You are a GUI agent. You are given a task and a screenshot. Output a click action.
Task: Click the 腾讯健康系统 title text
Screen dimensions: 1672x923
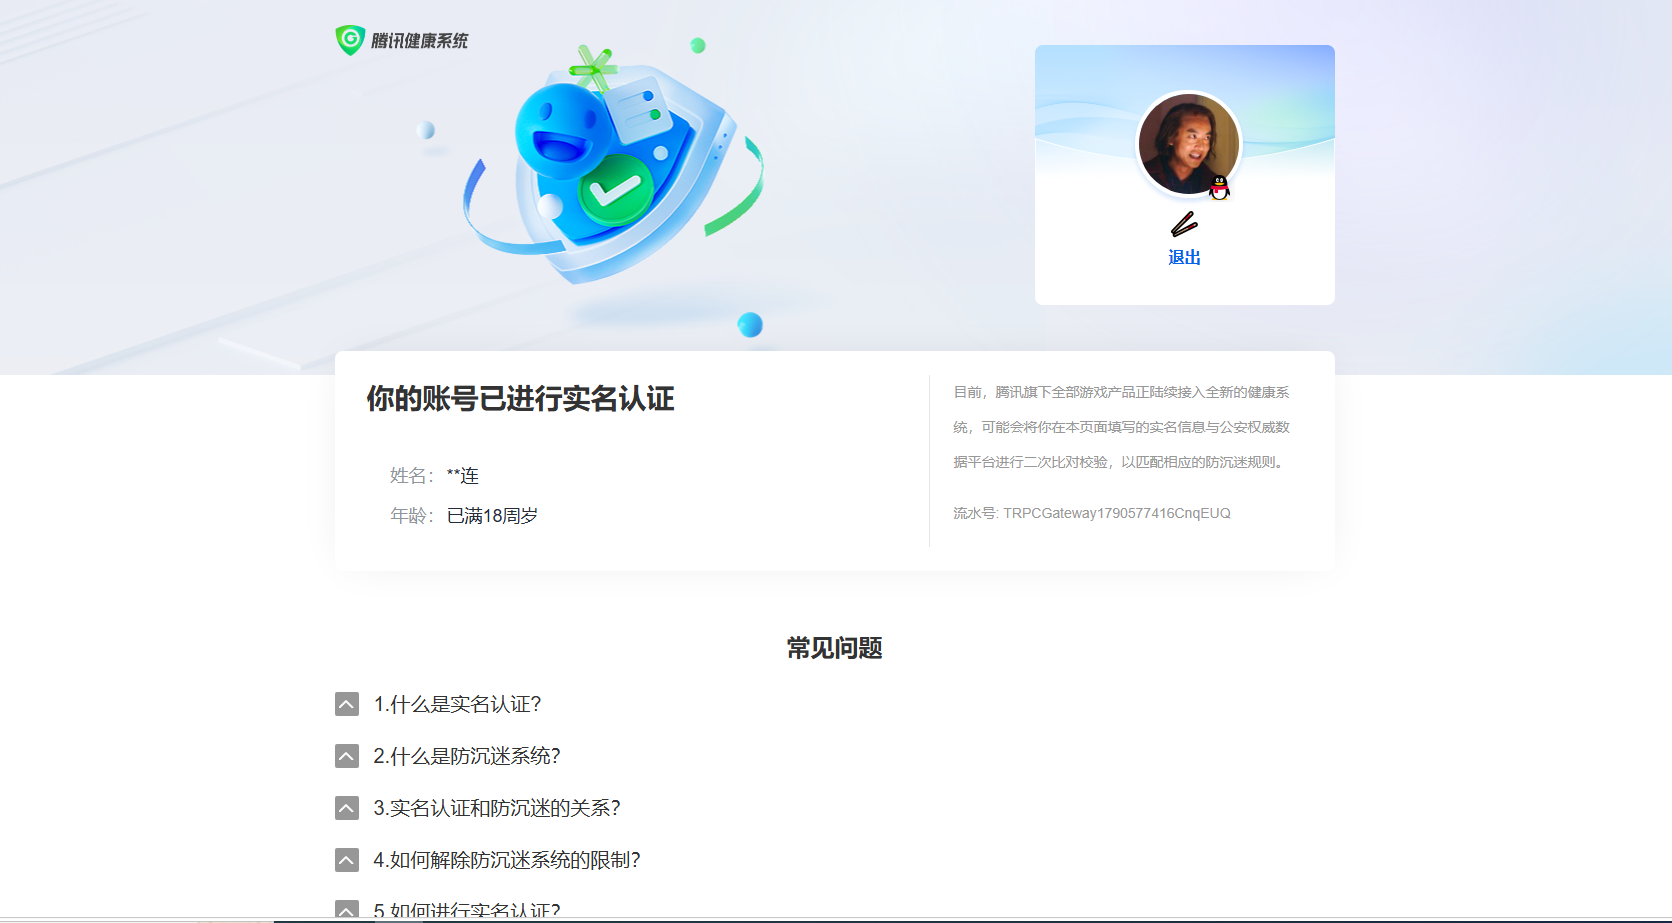[x=419, y=41]
